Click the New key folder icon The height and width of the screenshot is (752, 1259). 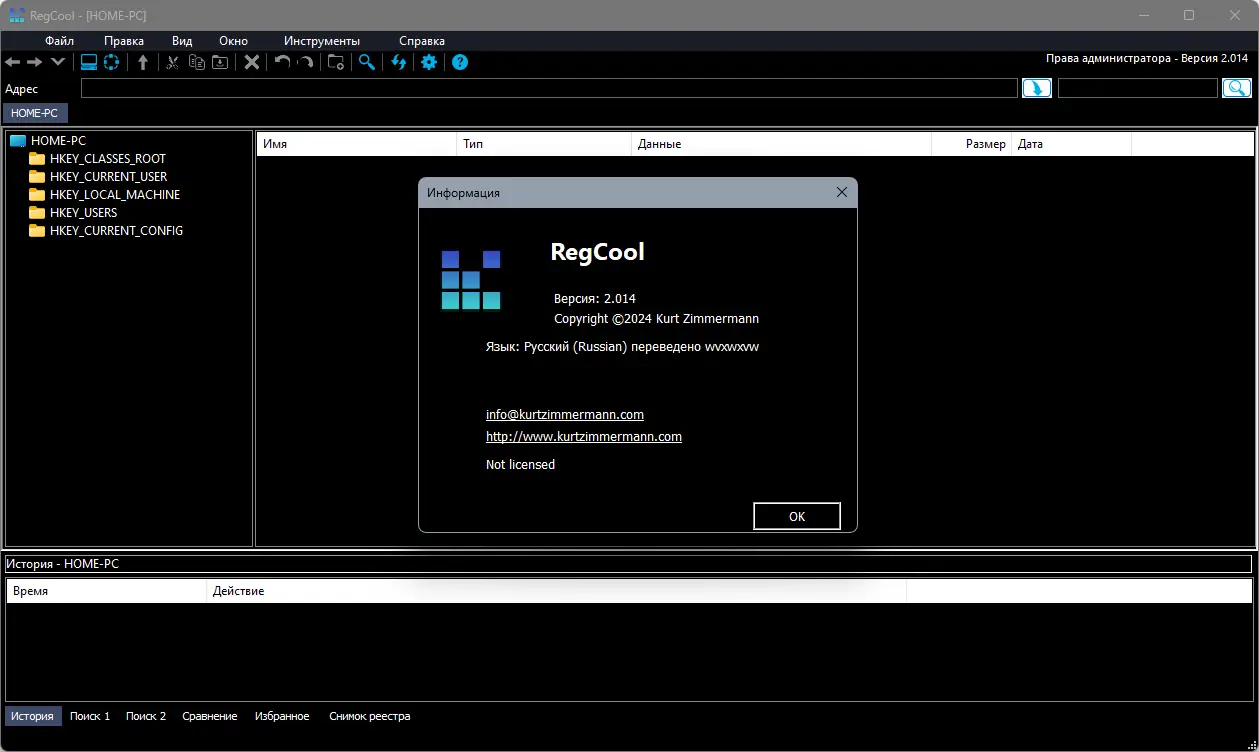336,62
